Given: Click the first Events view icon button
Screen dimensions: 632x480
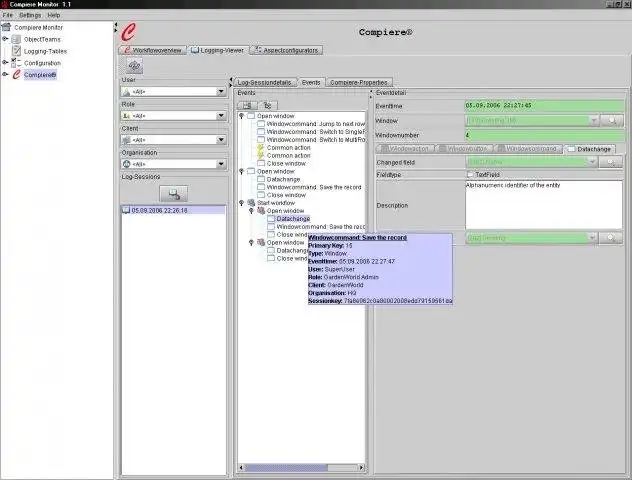Looking at the screenshot, I should click(x=247, y=106).
